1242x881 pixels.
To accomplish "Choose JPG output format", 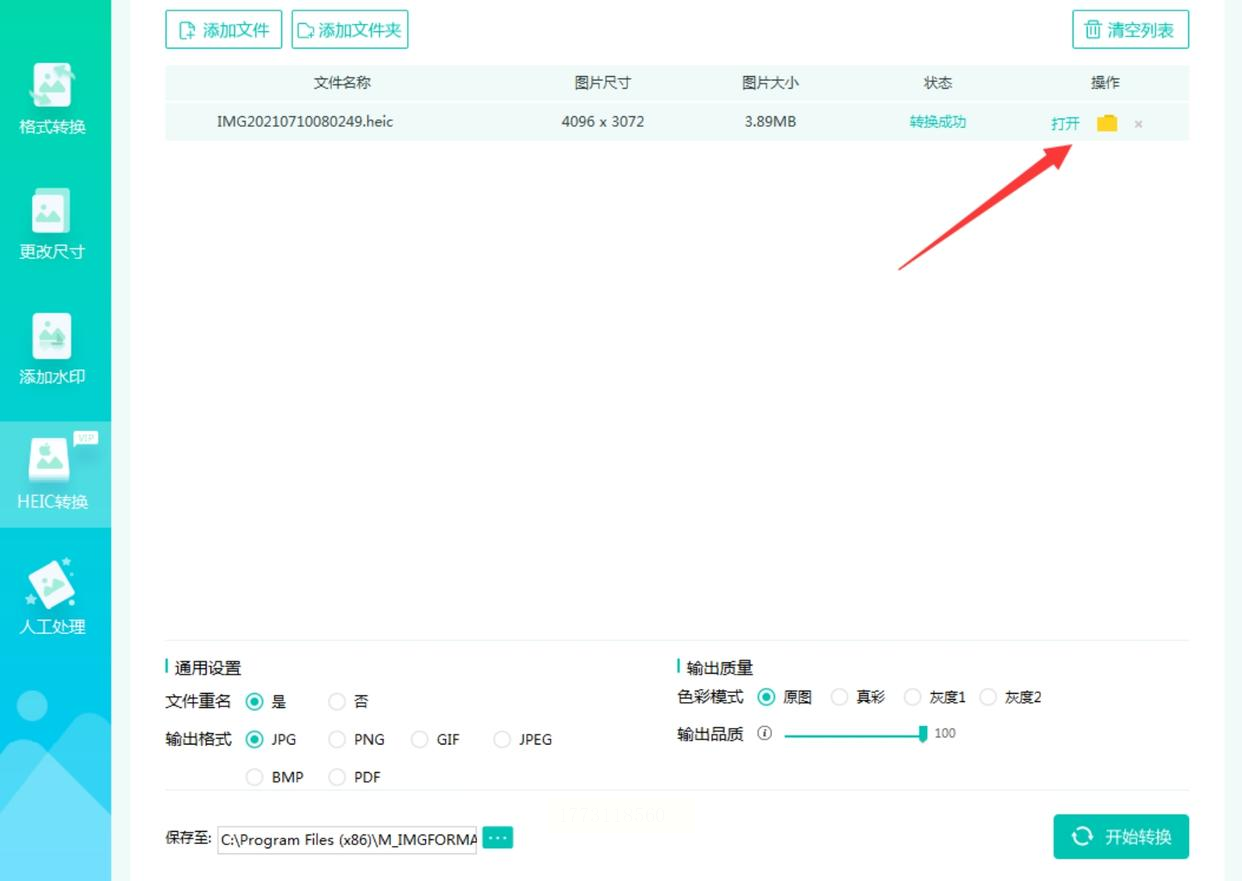I will click(x=254, y=740).
